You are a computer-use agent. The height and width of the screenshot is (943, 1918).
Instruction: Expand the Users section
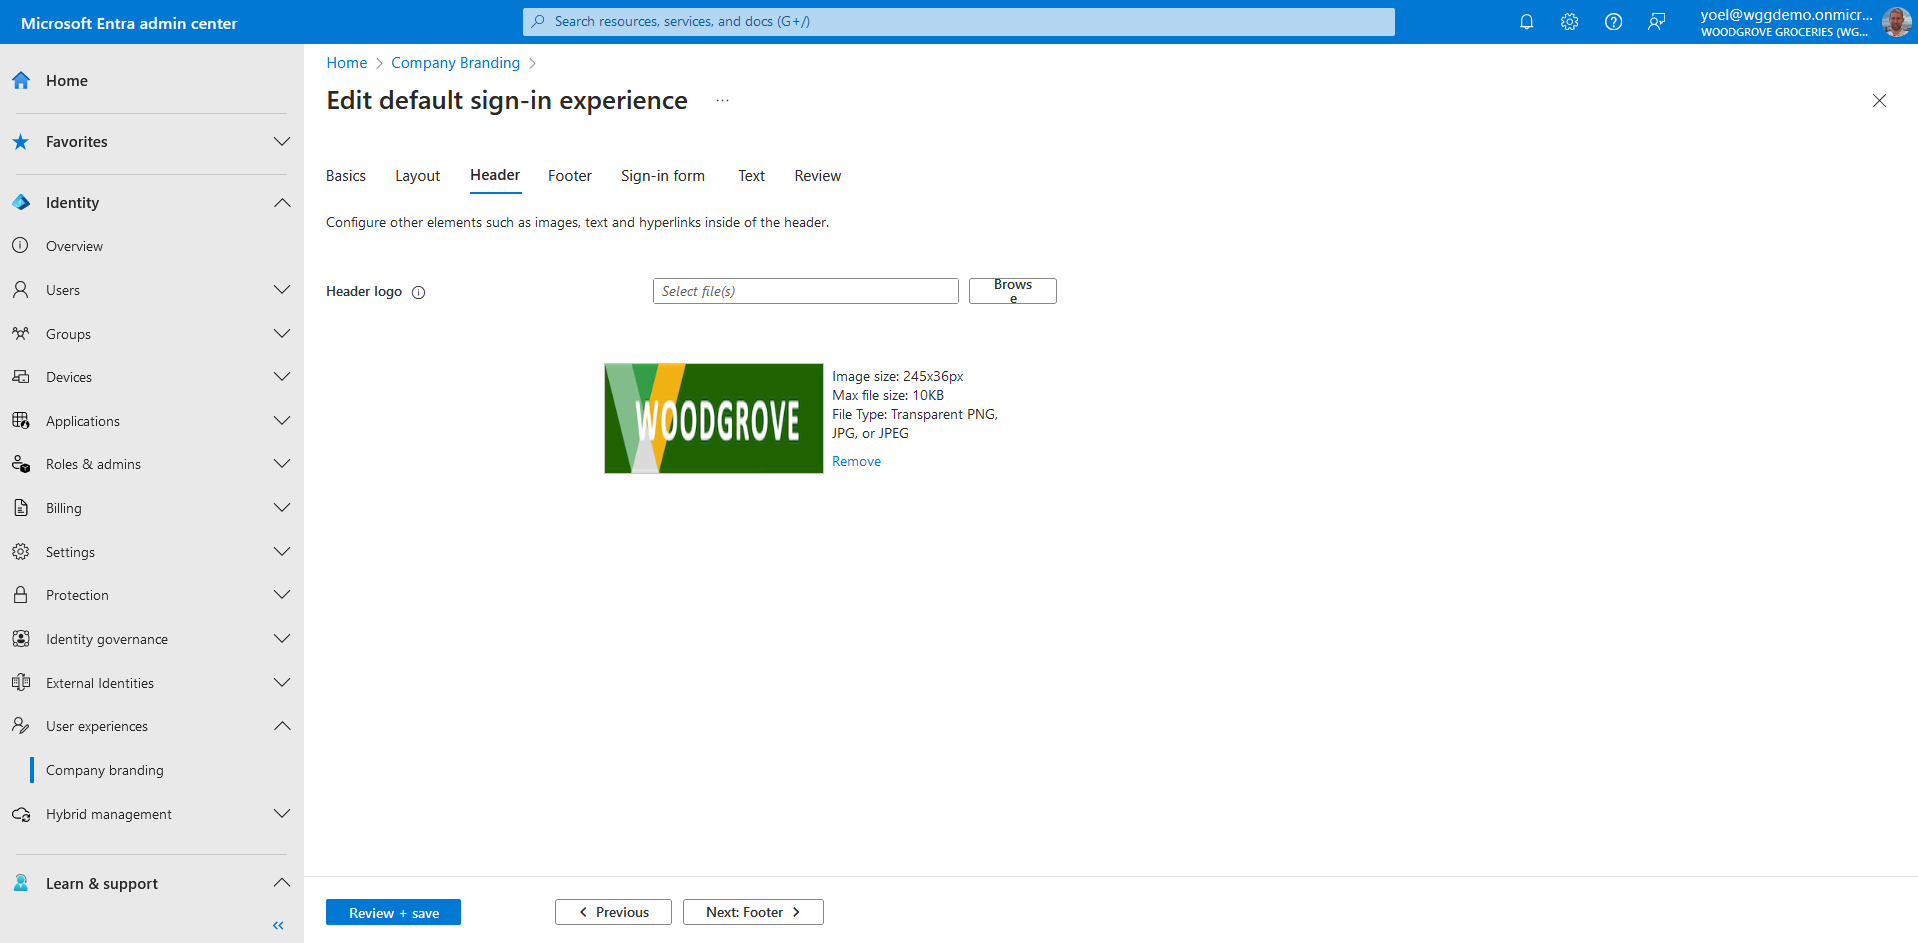pos(282,290)
